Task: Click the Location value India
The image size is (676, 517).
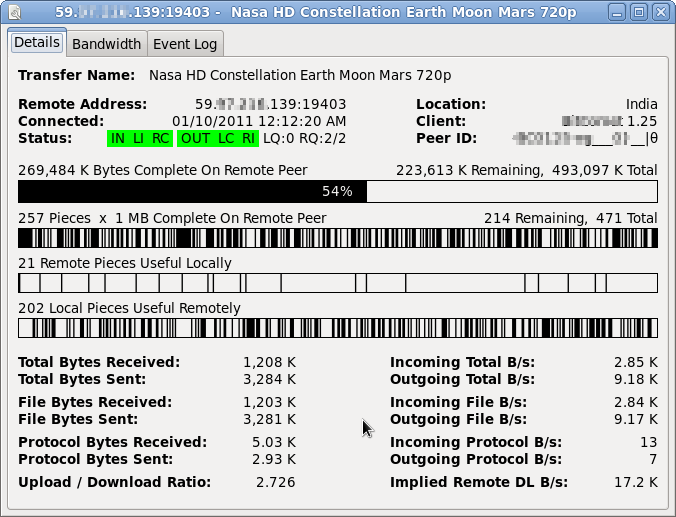Action: coord(642,104)
